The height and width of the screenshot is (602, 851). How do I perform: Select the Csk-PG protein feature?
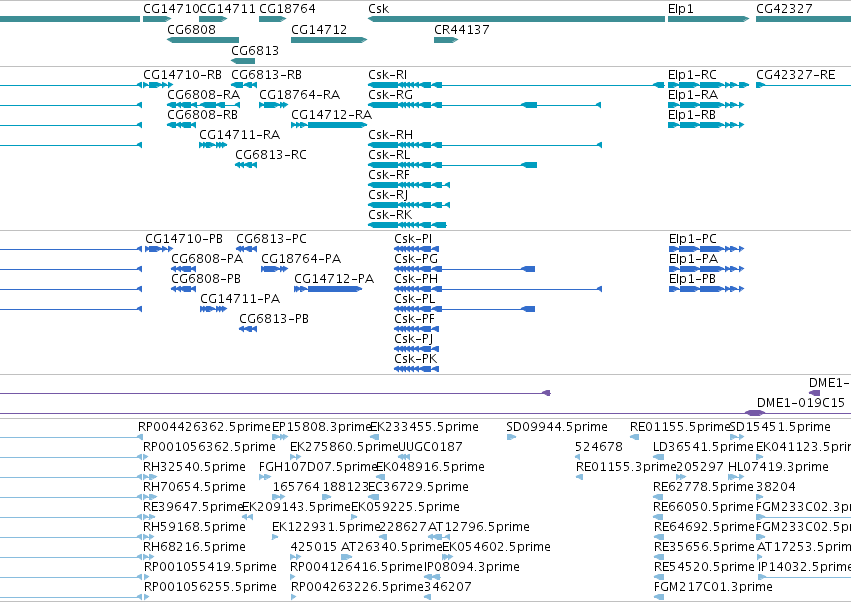click(465, 269)
